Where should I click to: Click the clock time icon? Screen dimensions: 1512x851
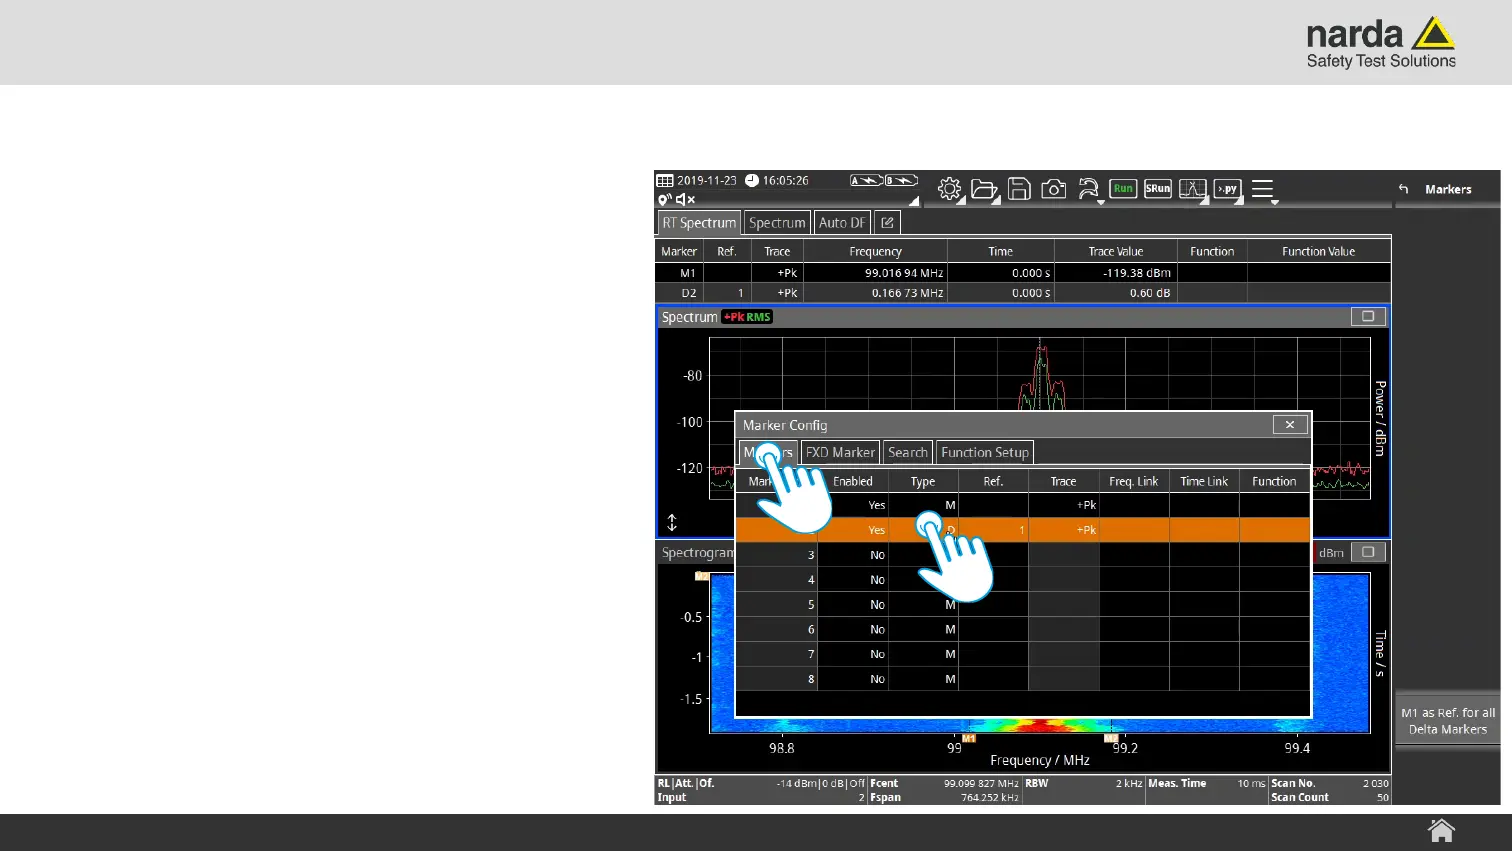[752, 181]
